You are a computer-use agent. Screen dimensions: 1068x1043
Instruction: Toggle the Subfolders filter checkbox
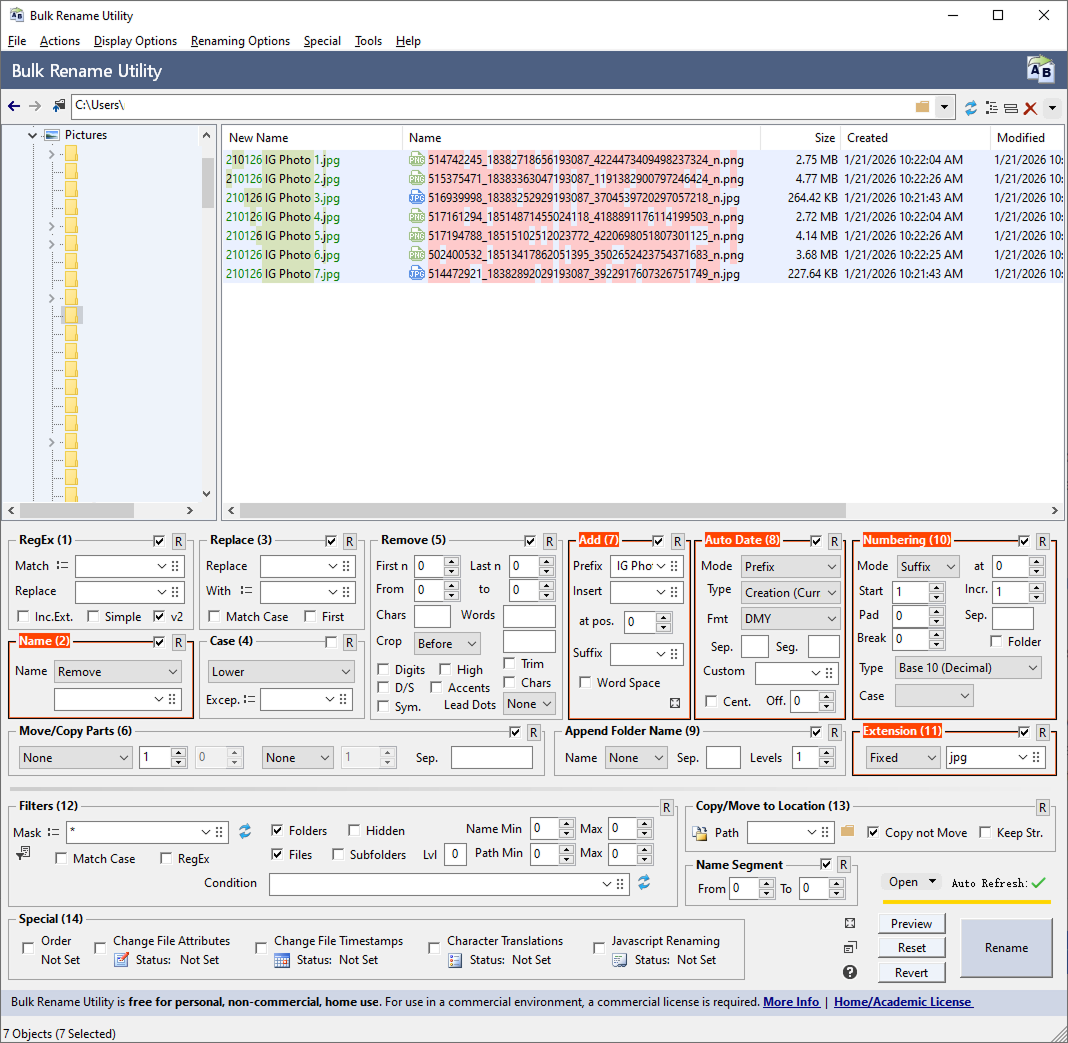(x=338, y=855)
